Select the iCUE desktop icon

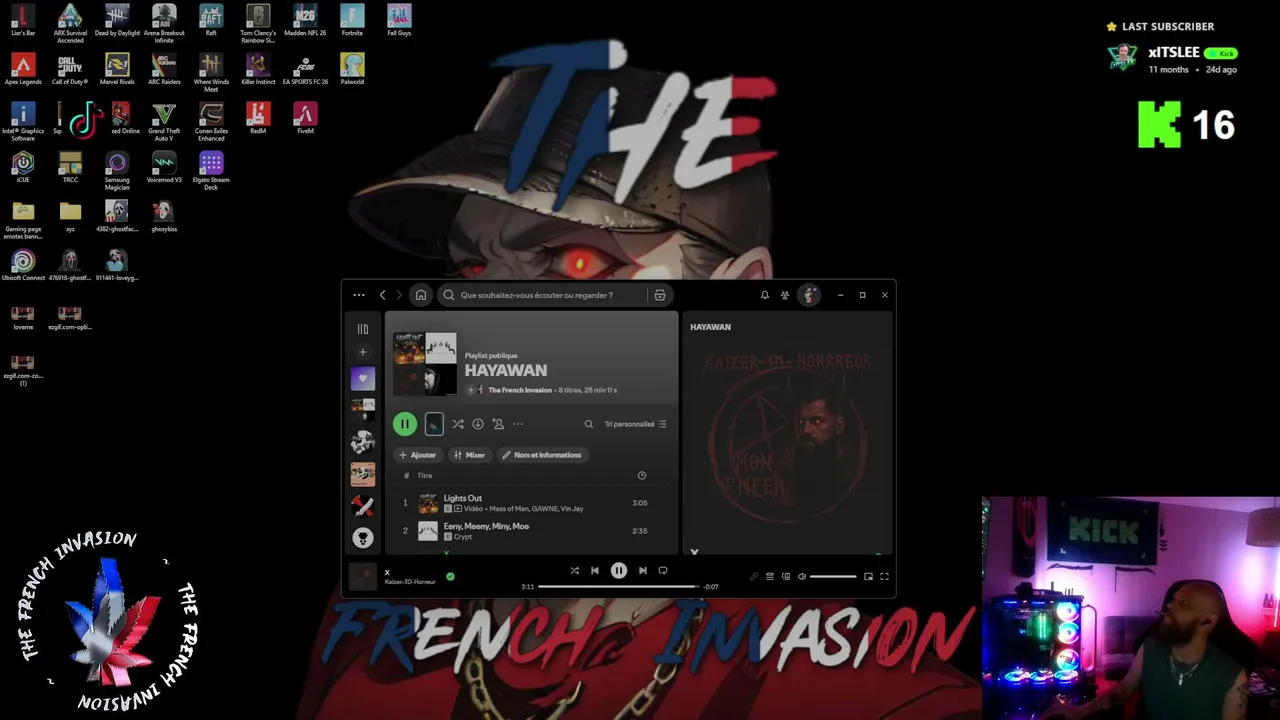pyautogui.click(x=23, y=167)
